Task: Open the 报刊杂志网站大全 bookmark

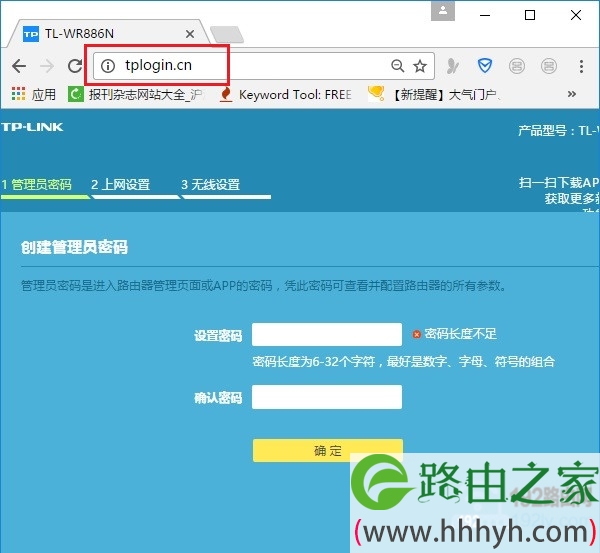Action: [x=136, y=94]
